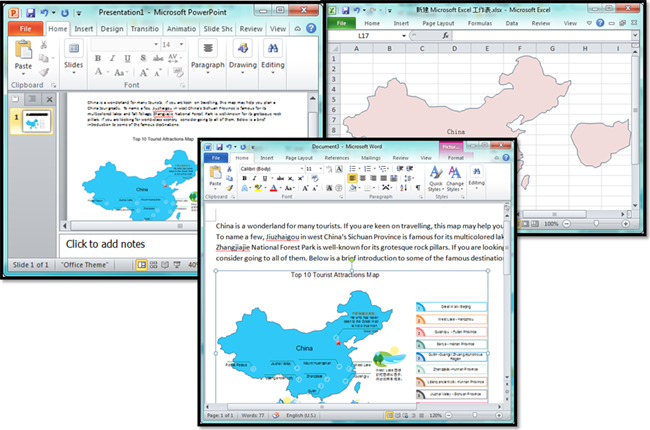Open PowerPoint Design tab
Screen dimensions: 650x430
point(112,29)
